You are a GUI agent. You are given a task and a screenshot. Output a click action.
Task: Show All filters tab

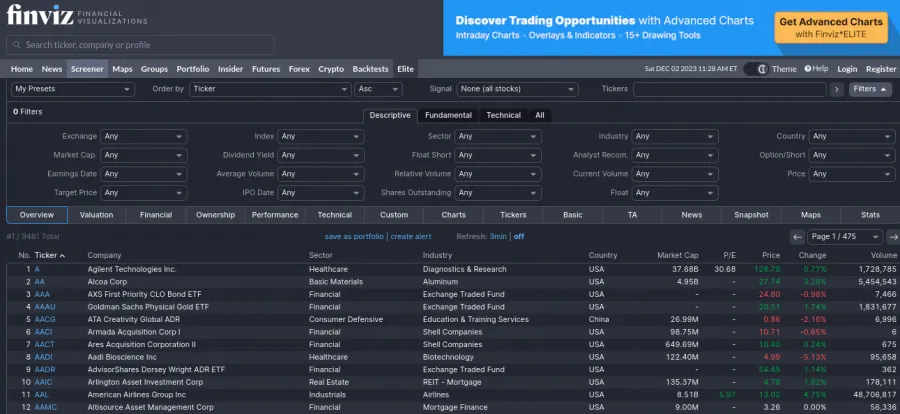540,115
